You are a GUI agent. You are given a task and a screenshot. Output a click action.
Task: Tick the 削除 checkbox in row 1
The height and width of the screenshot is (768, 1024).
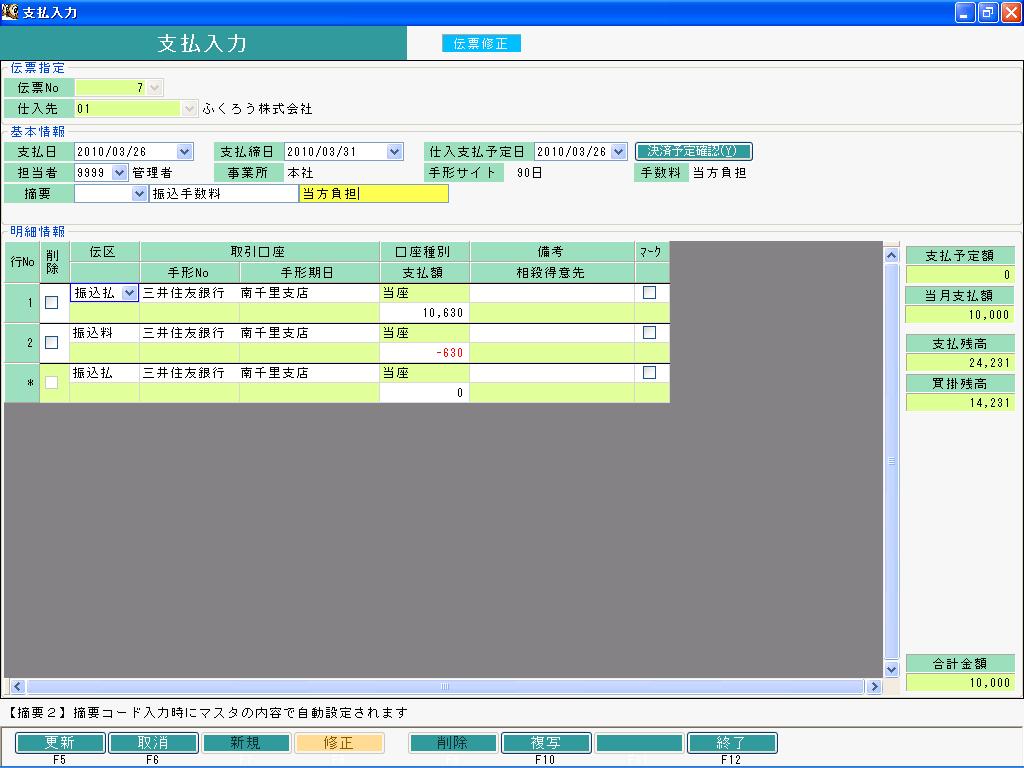pos(52,302)
